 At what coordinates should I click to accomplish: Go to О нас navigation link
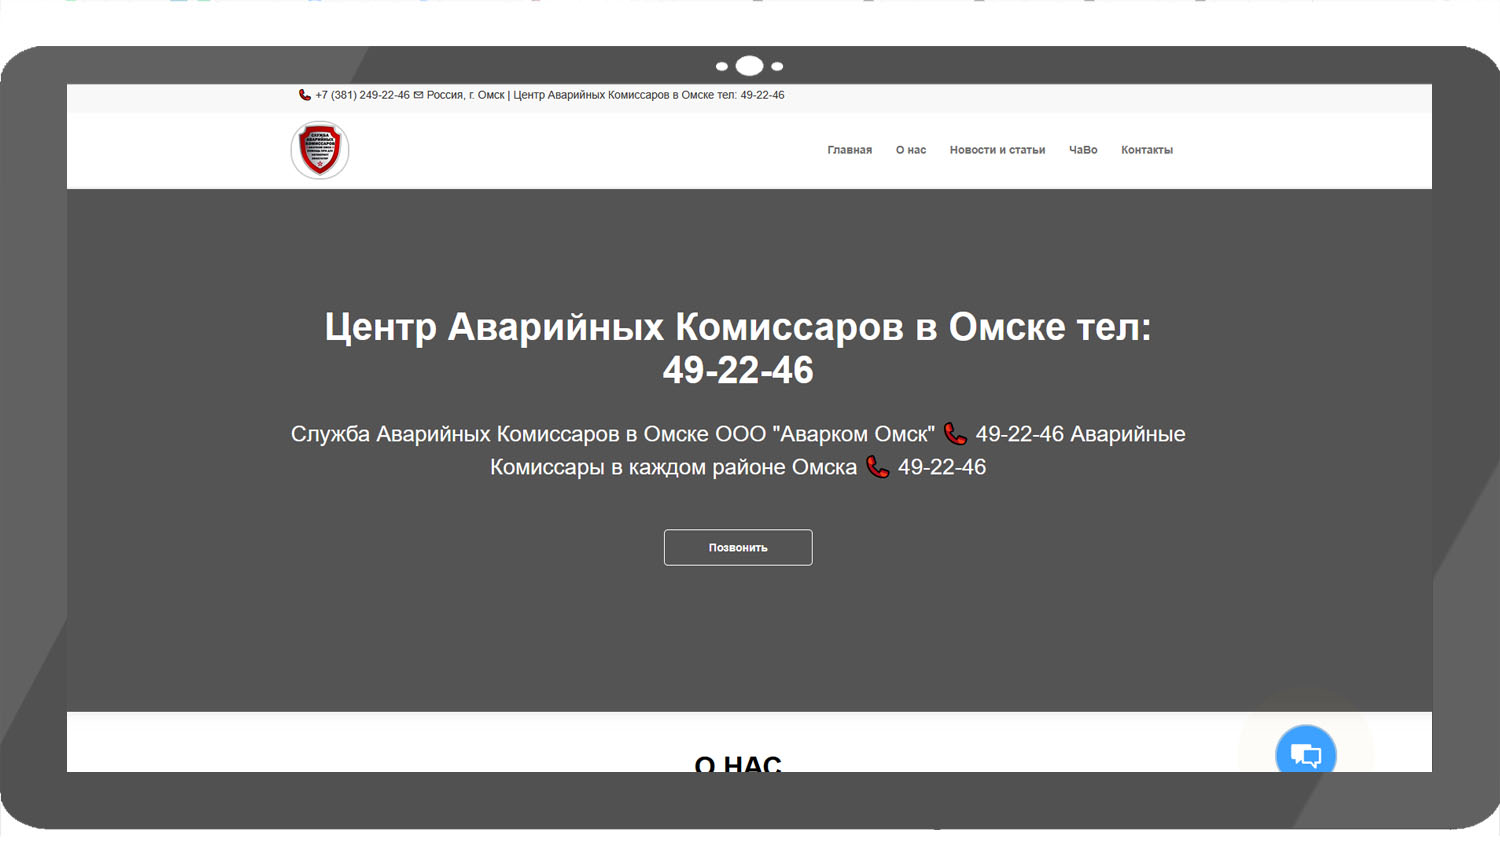point(911,150)
